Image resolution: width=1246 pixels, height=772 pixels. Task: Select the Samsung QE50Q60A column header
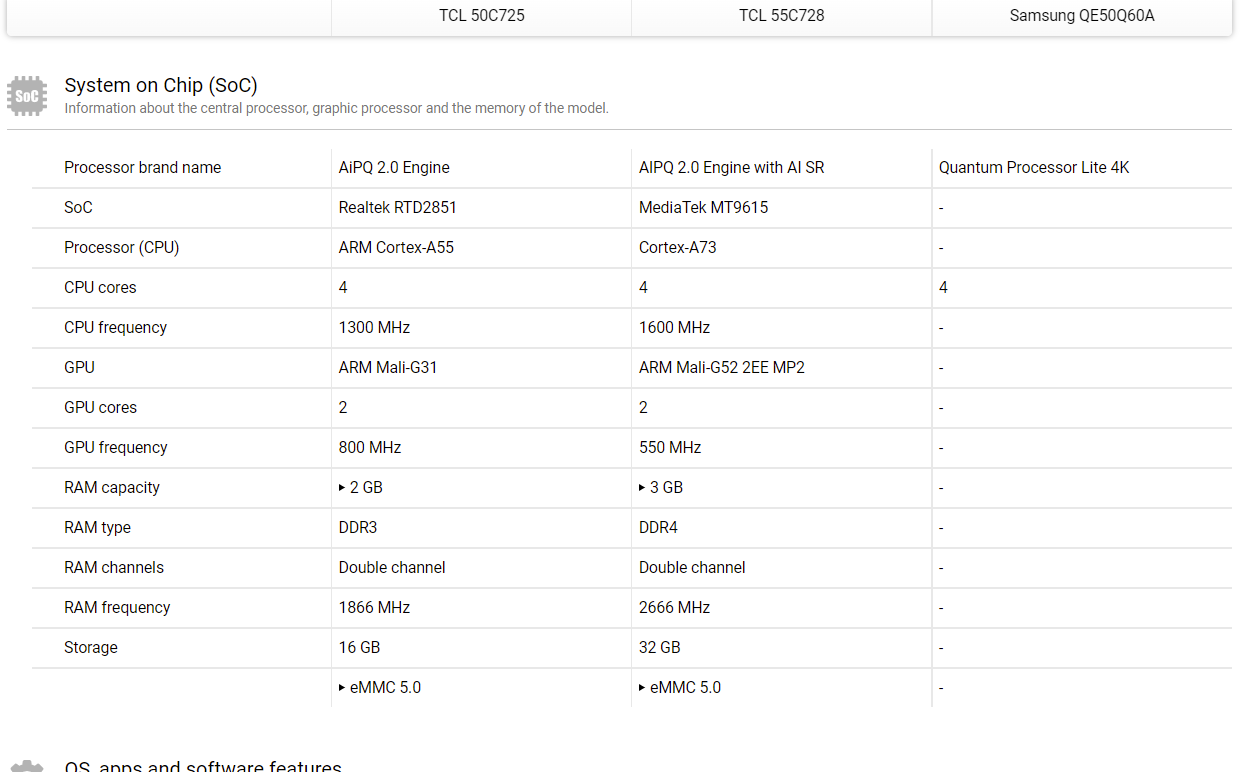1082,16
